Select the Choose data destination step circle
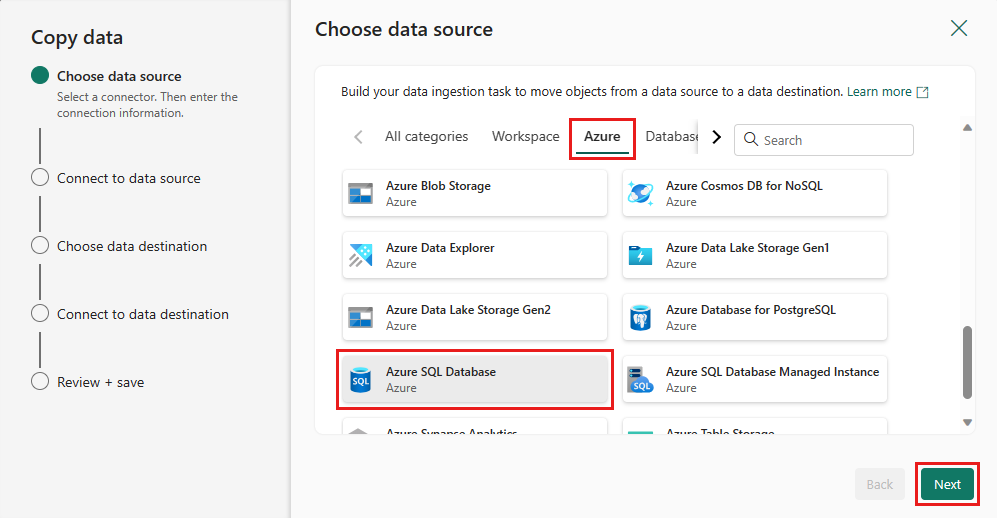Screen dimensions: 997x518 pos(40,246)
